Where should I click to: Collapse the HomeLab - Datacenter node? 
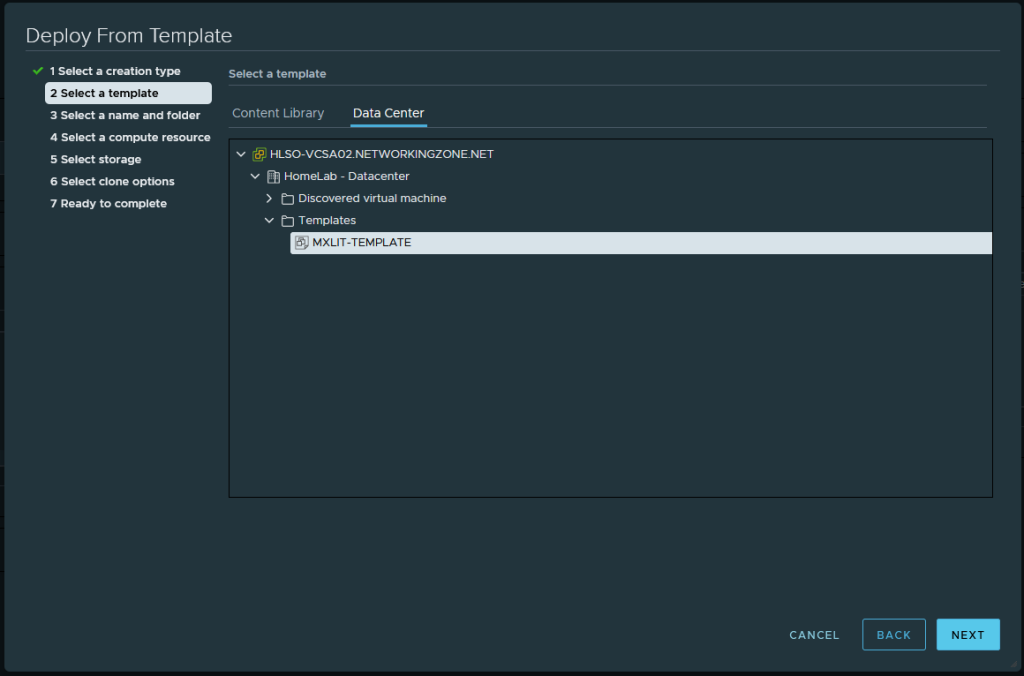tap(255, 177)
